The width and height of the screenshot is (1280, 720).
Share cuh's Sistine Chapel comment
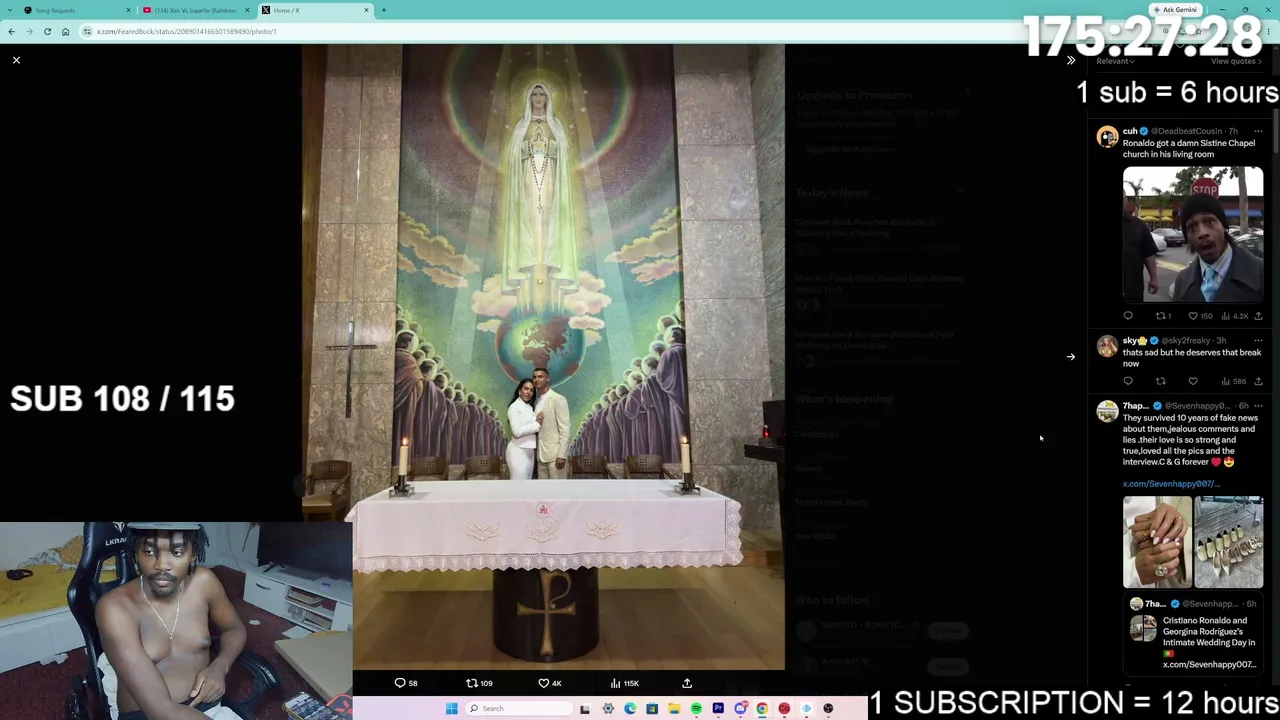coord(1258,316)
